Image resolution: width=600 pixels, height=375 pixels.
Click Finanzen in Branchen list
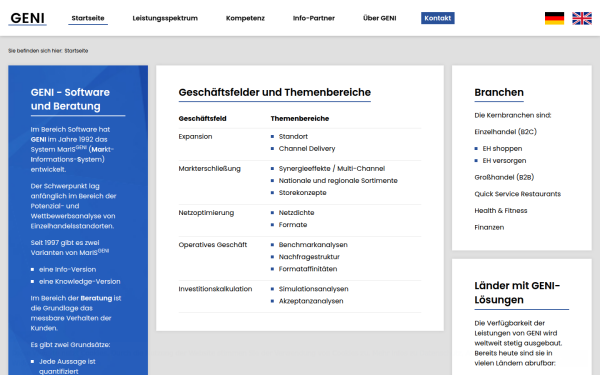489,227
